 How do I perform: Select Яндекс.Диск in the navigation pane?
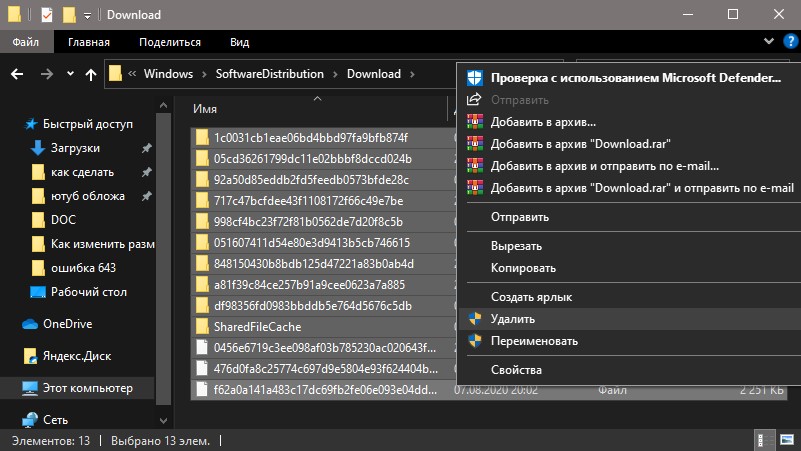(x=67, y=356)
